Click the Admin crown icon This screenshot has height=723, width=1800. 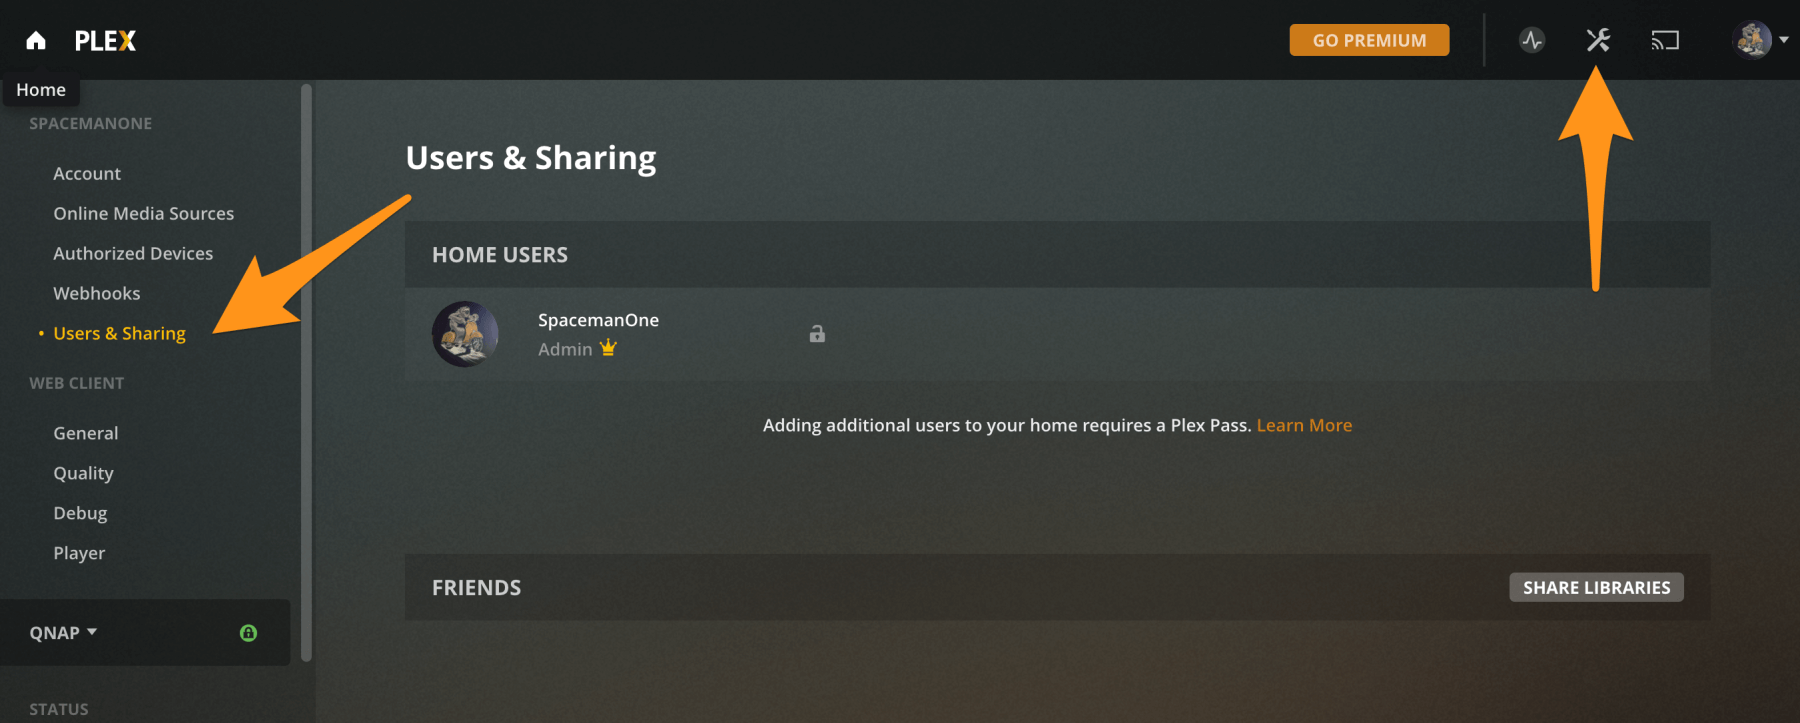click(x=608, y=348)
